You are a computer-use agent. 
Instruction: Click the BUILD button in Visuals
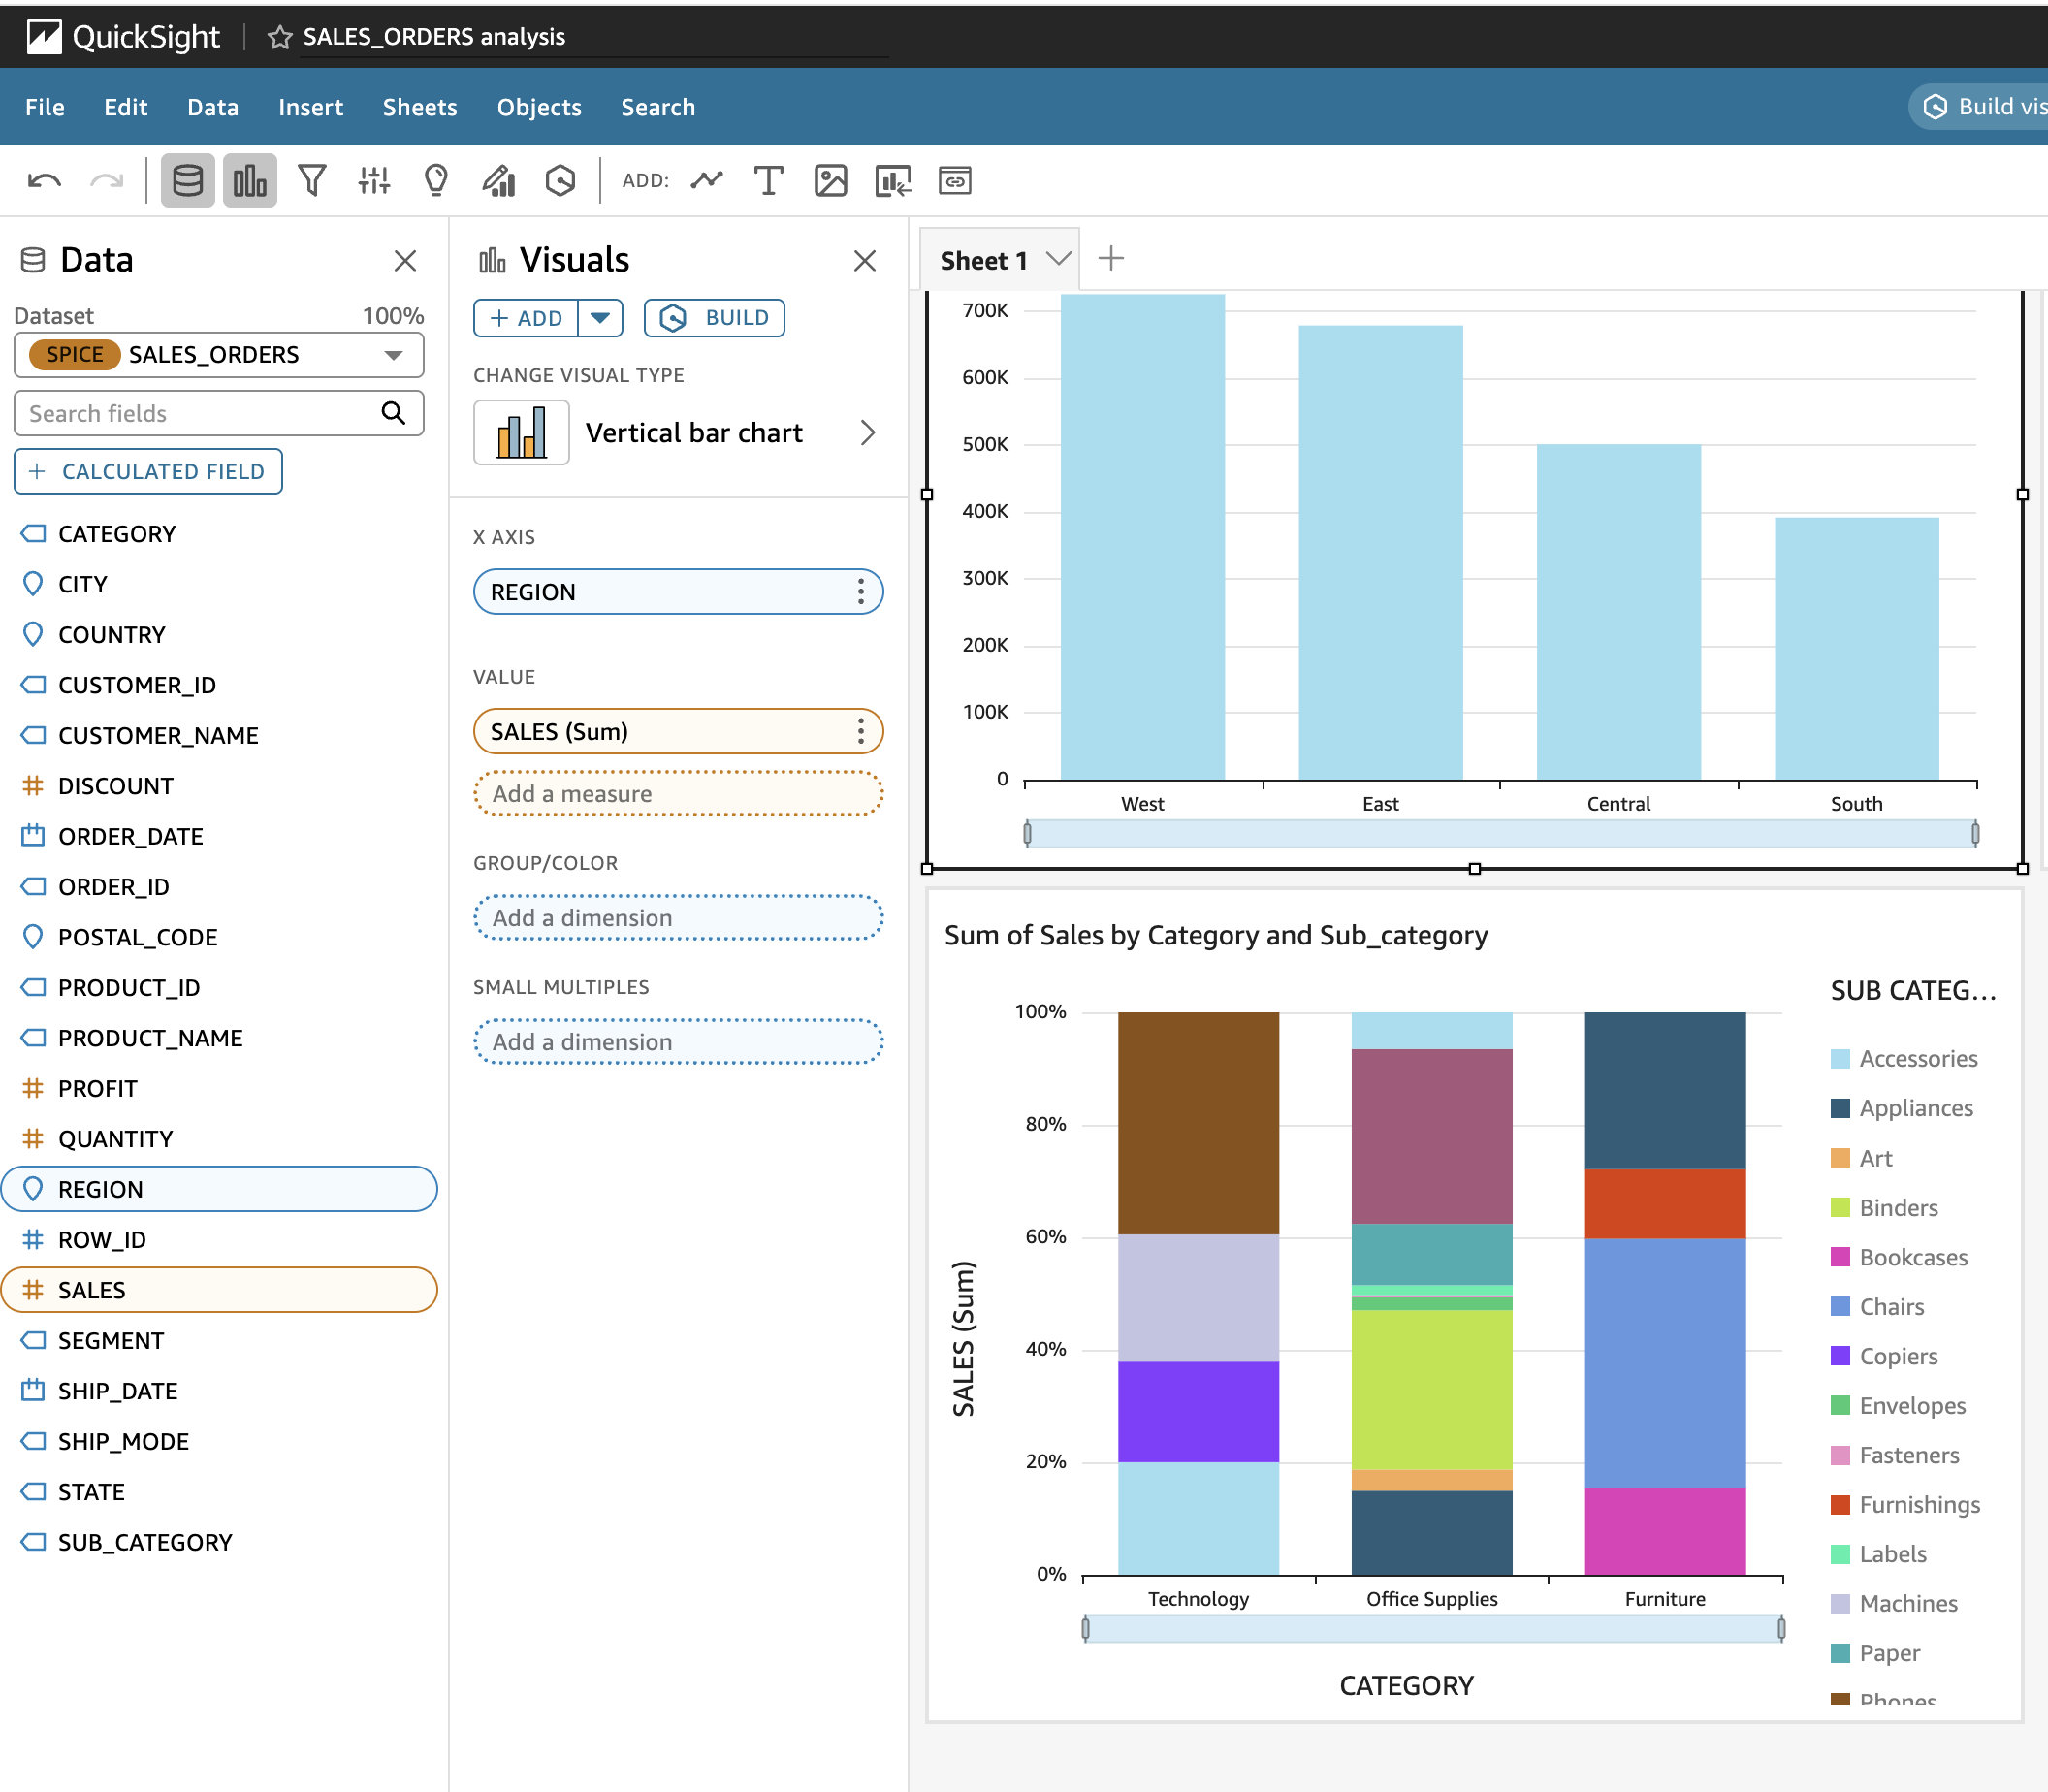(714, 318)
